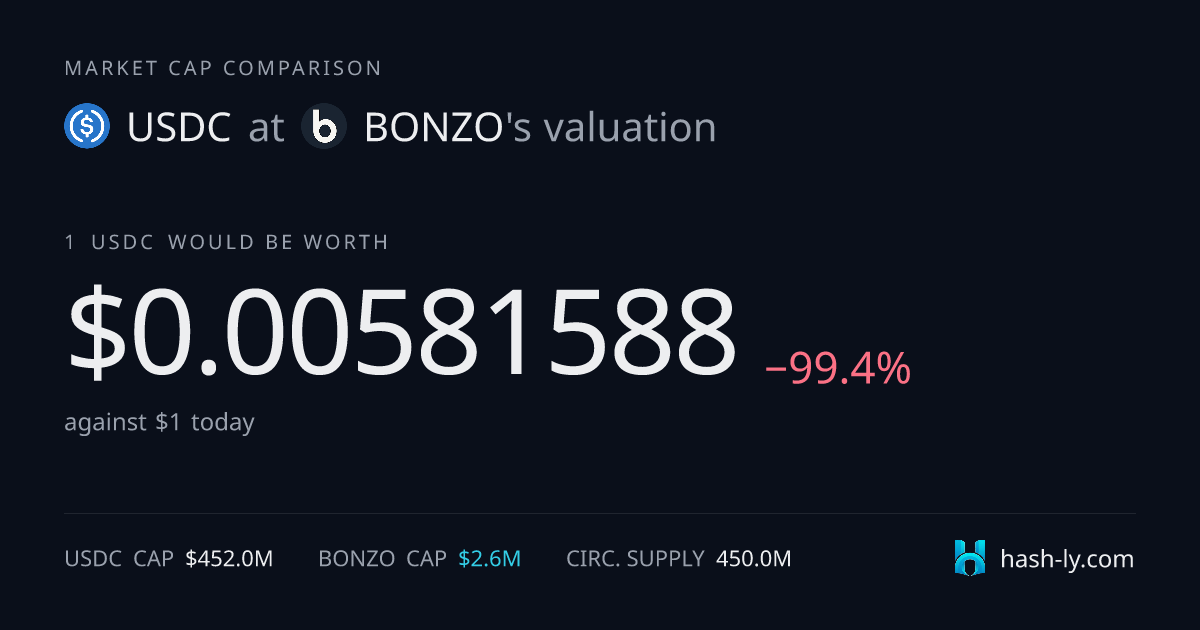Click the 450.0M circulating supply value
Viewport: 1200px width, 630px height.
tap(754, 559)
